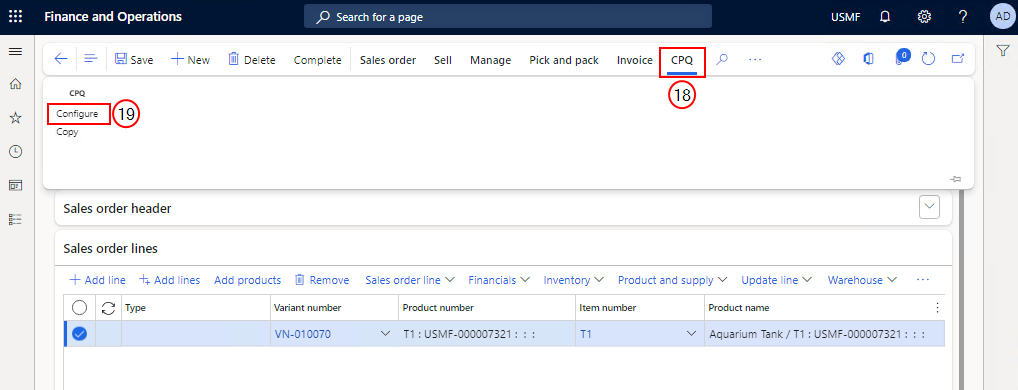Refresh the page with circular arrow
The width and height of the screenshot is (1018, 390).
928,59
